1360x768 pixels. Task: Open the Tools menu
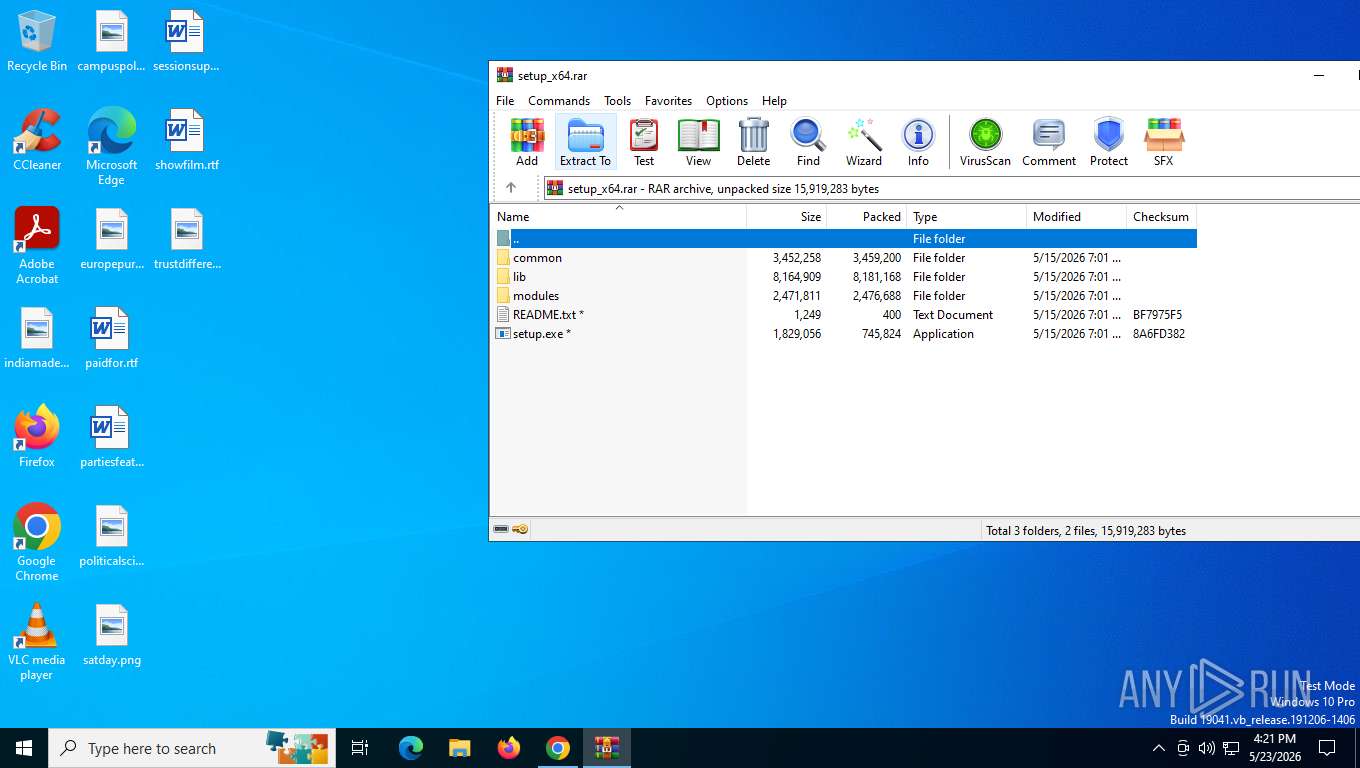click(x=617, y=101)
